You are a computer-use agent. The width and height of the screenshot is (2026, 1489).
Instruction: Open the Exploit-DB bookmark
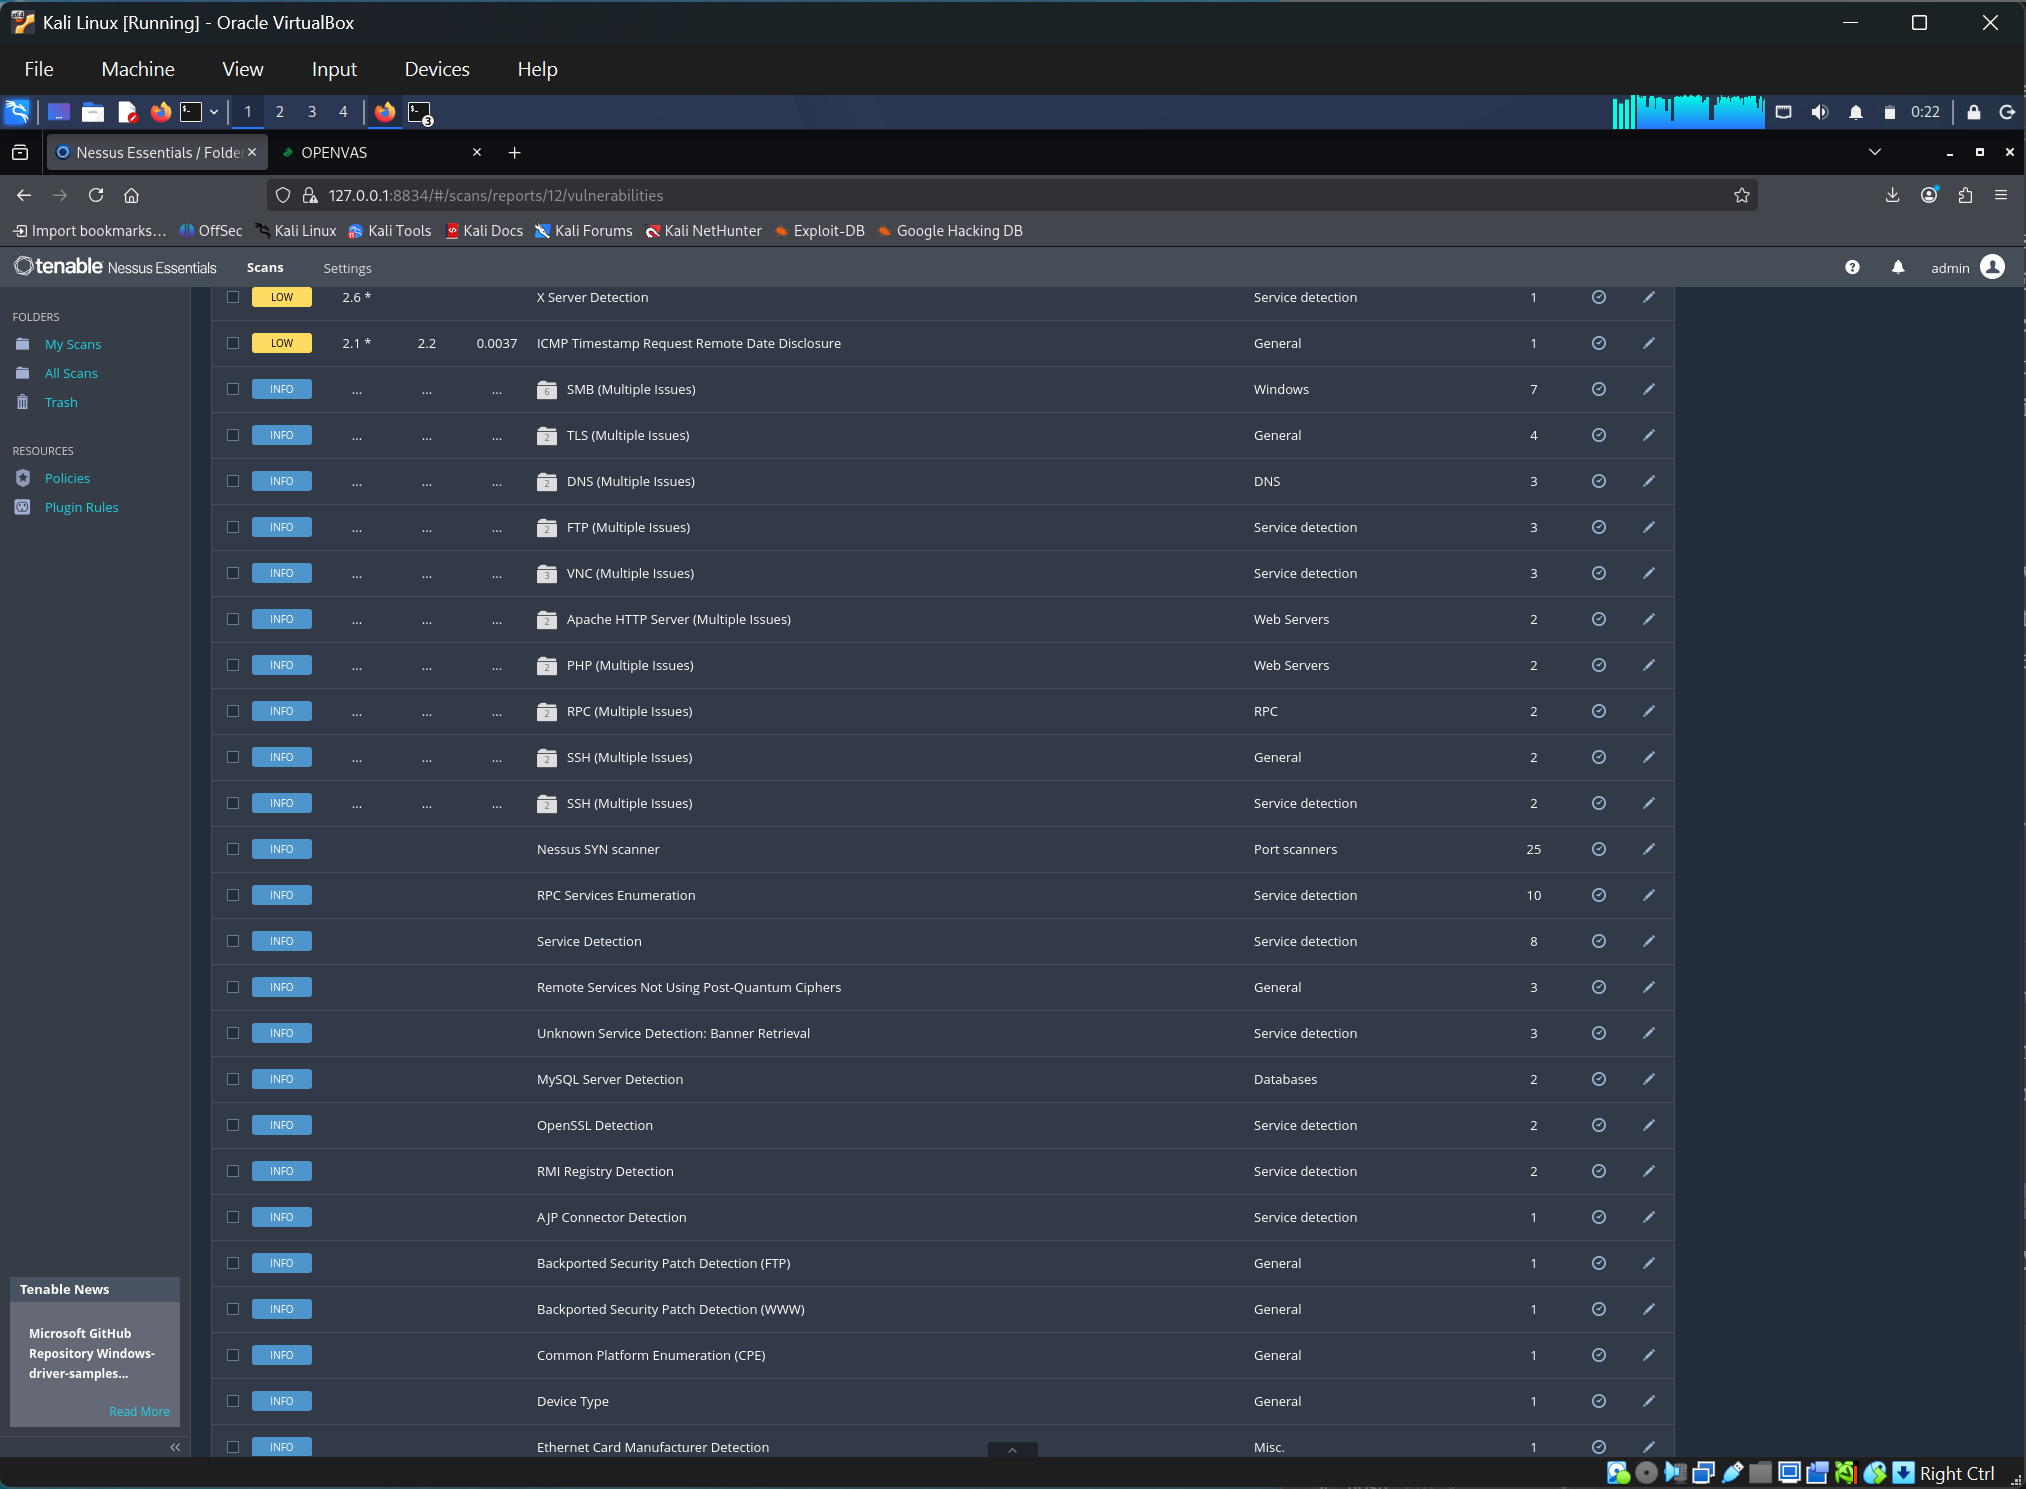tap(819, 231)
